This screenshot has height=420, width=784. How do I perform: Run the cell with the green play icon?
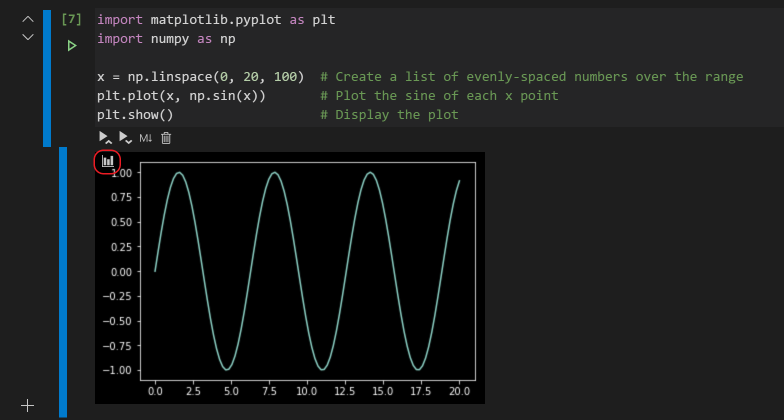click(71, 46)
